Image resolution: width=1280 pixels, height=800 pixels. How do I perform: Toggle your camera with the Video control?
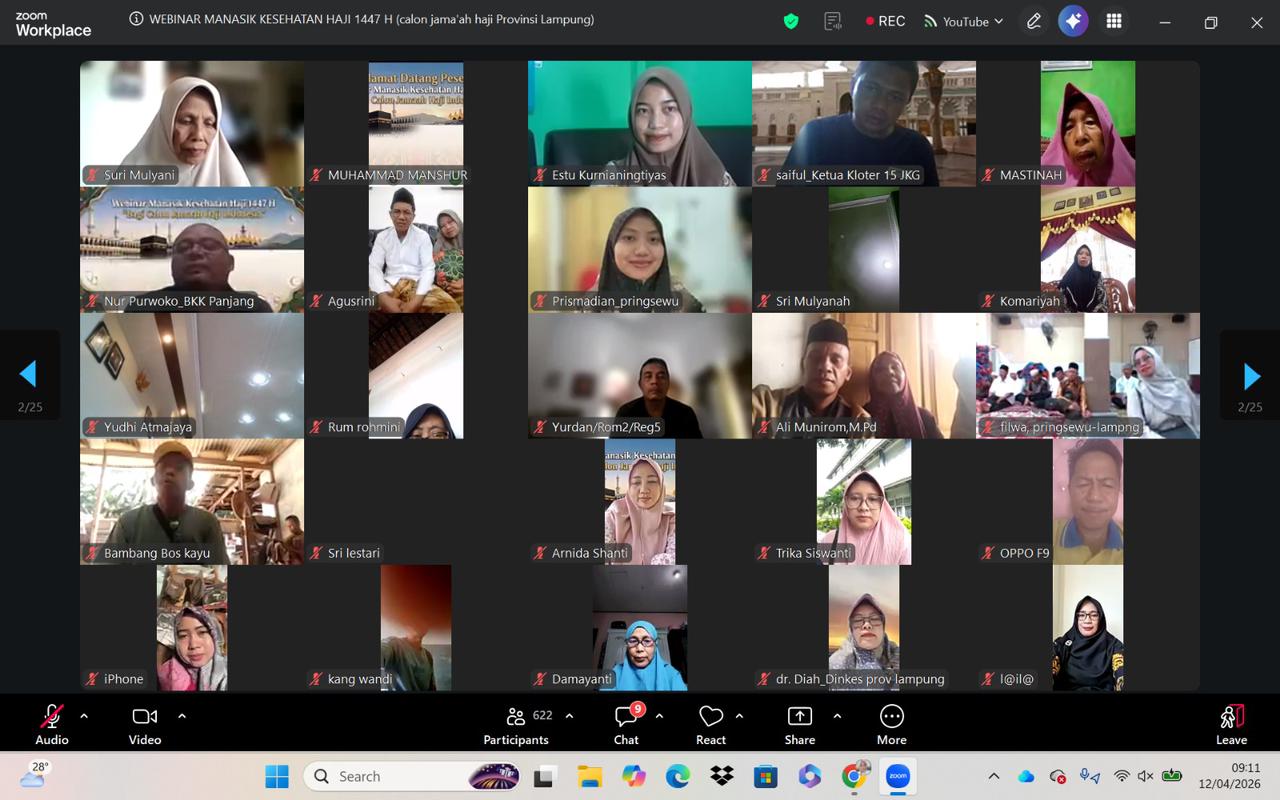click(144, 715)
